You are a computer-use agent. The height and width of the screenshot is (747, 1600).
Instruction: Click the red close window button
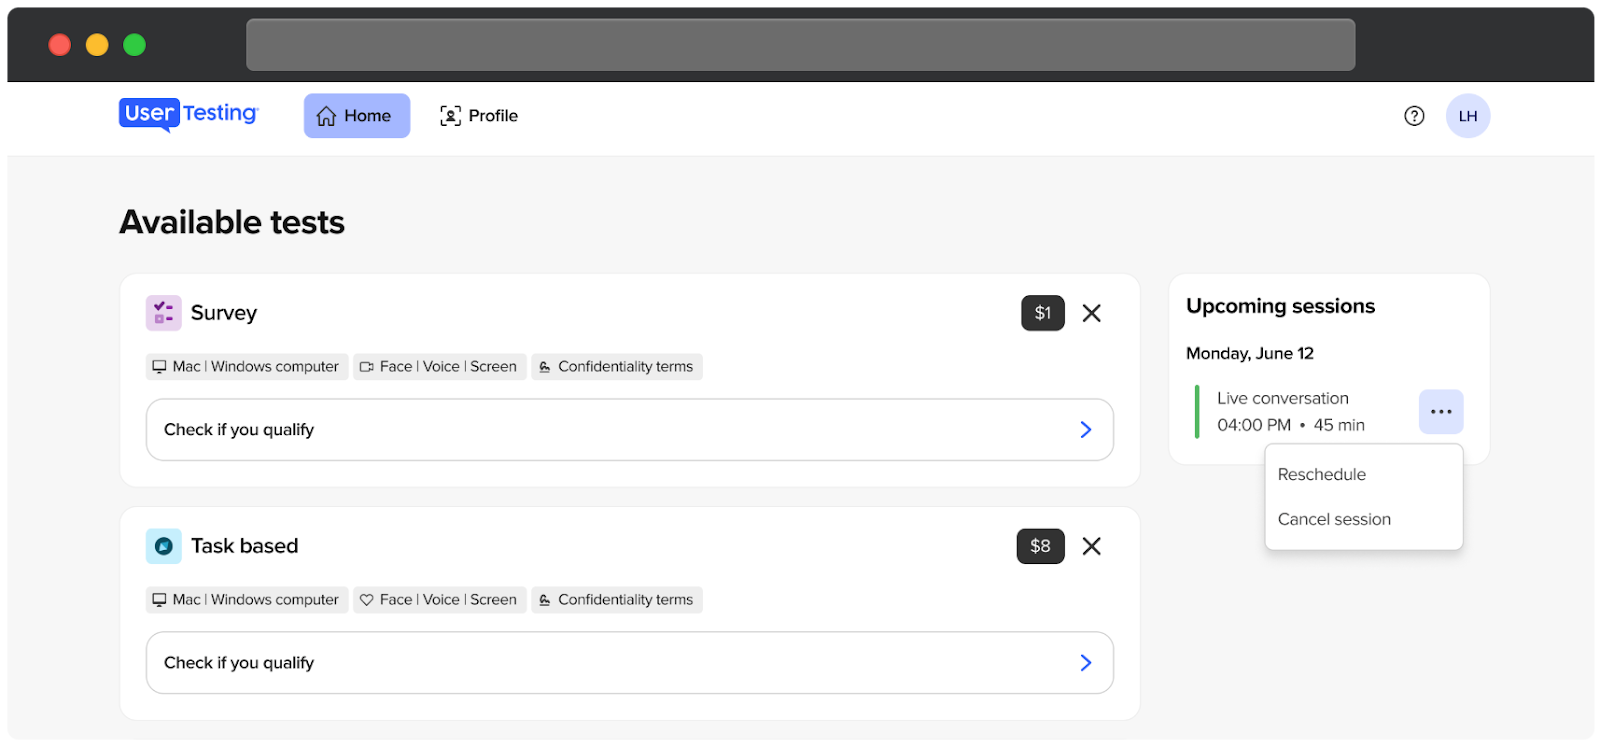[x=60, y=45]
